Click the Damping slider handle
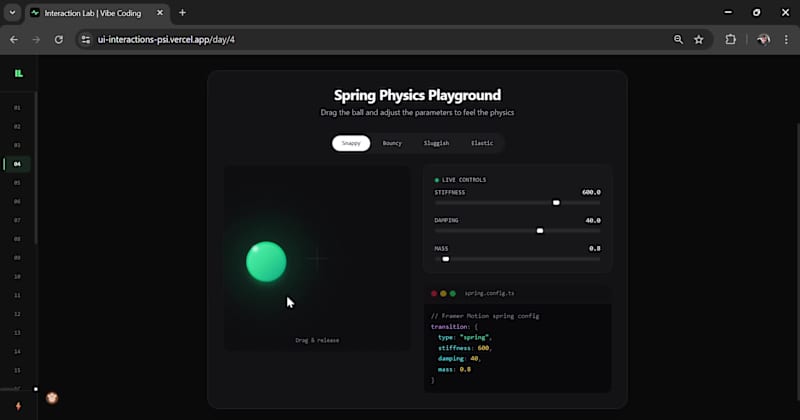Screen dimensions: 800x420 [540, 231]
